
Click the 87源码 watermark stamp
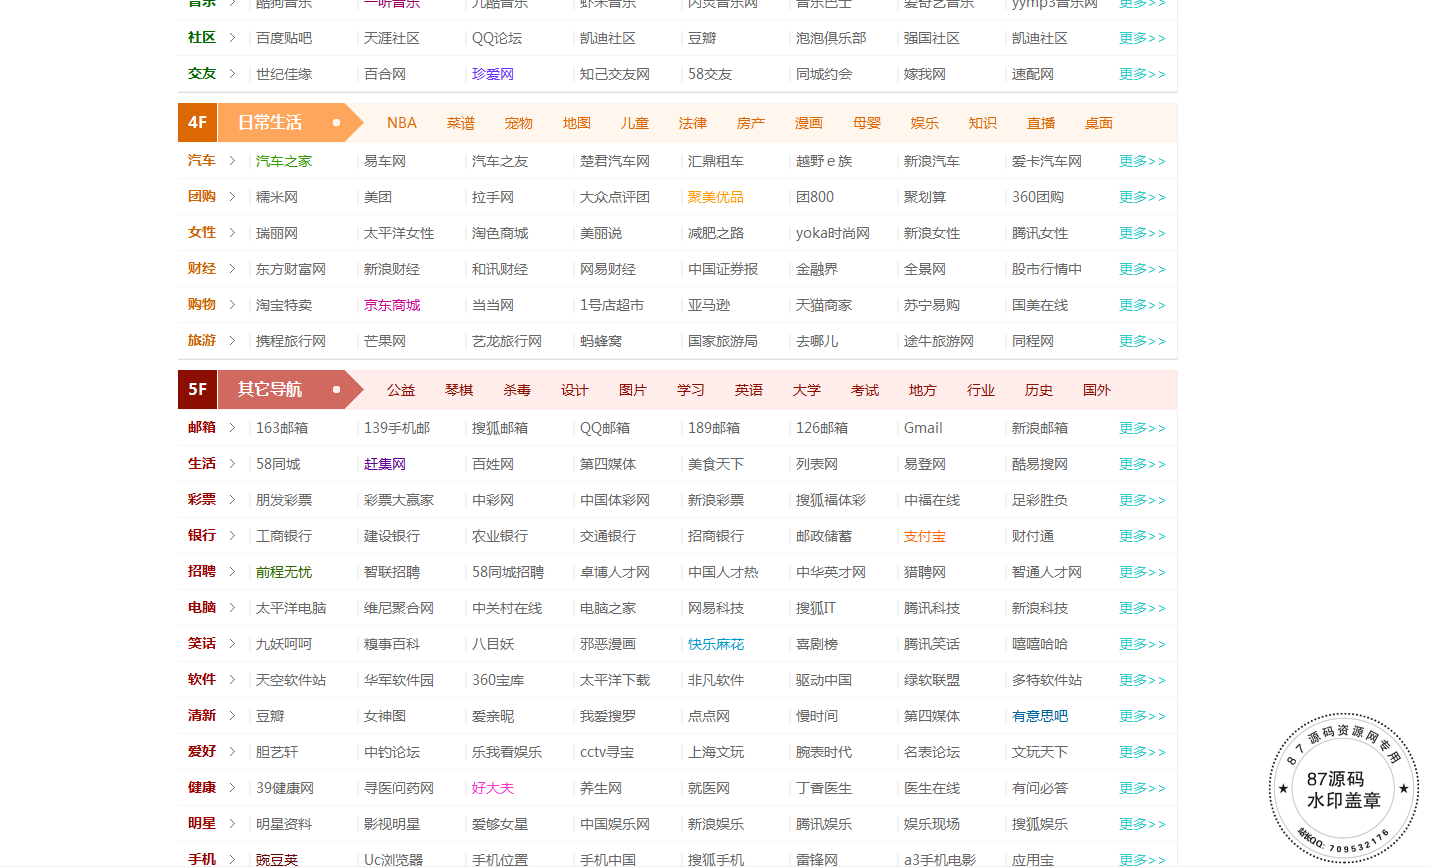(x=1343, y=789)
